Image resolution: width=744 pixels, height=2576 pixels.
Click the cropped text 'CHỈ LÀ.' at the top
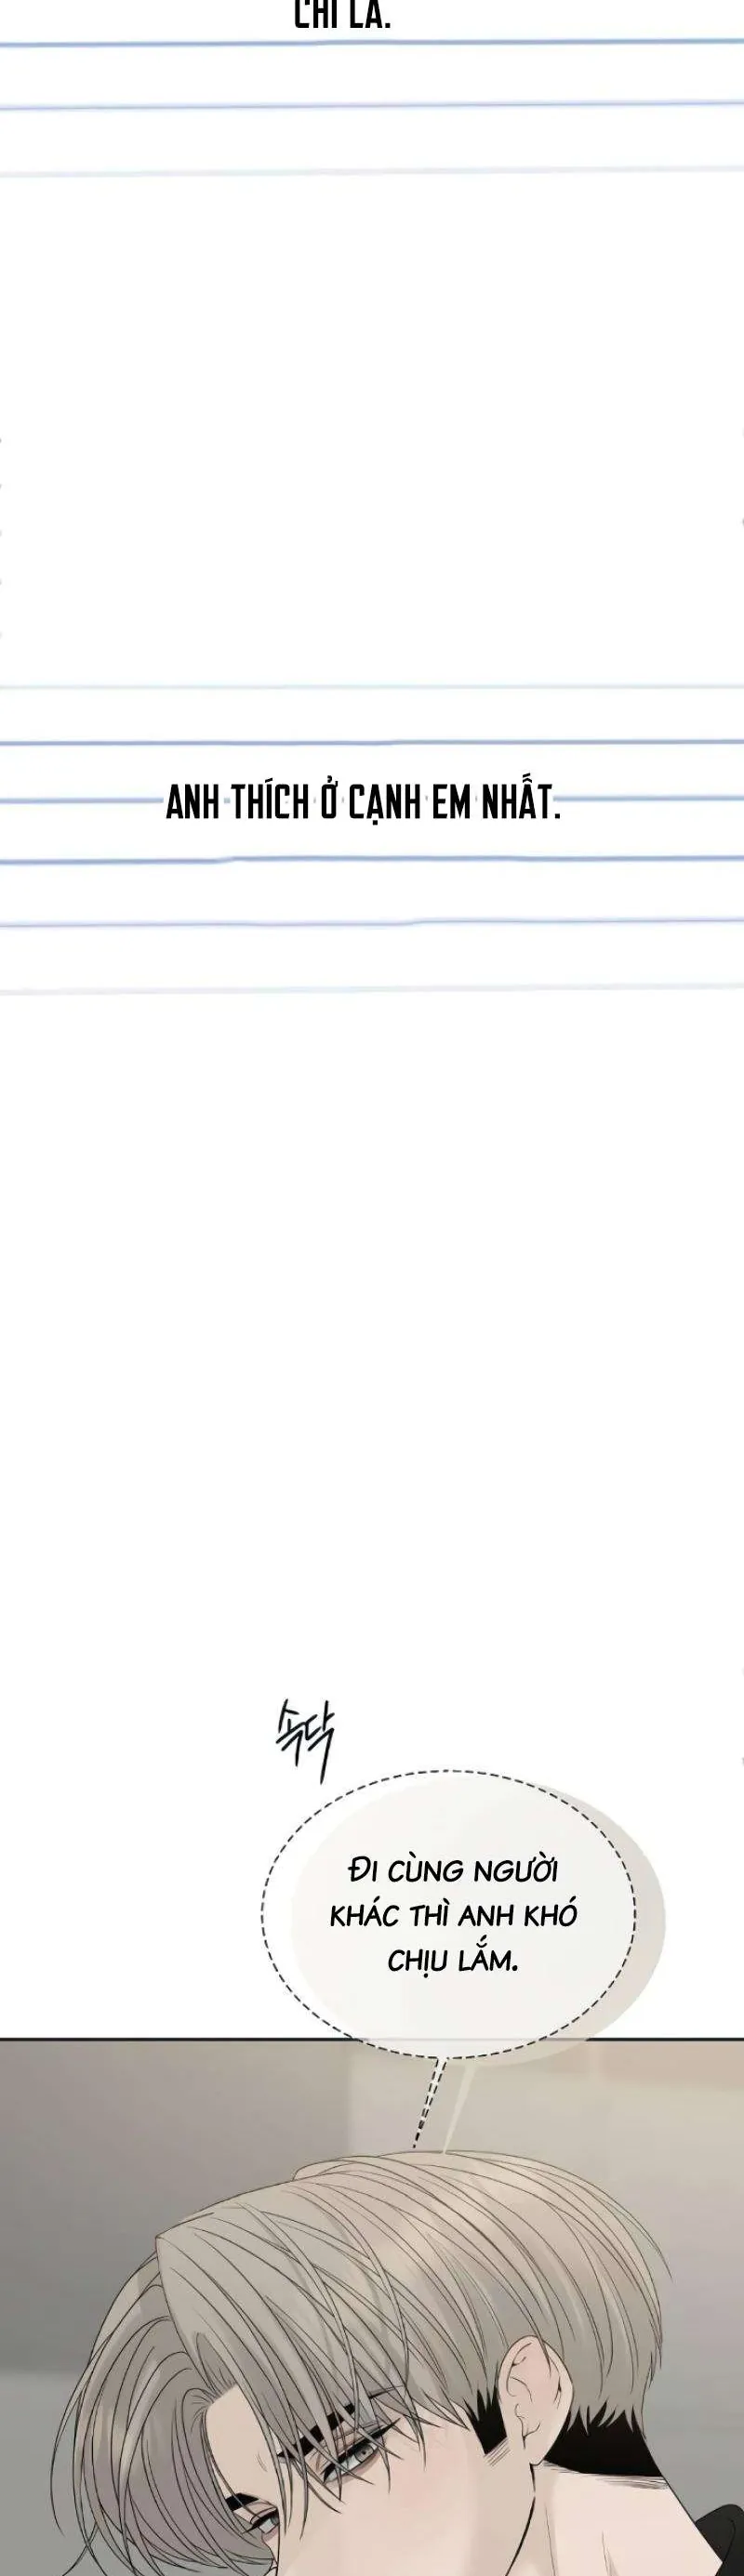coord(341,15)
